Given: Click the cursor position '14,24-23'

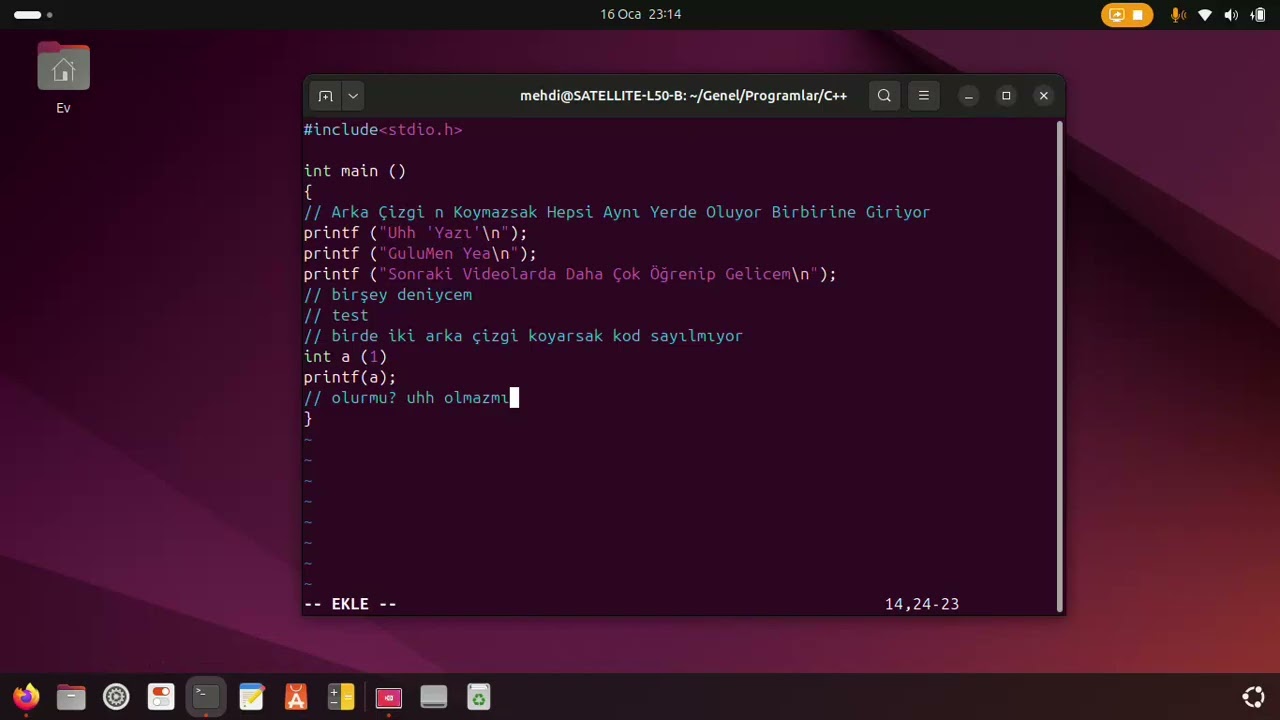Looking at the screenshot, I should pyautogui.click(x=922, y=604).
